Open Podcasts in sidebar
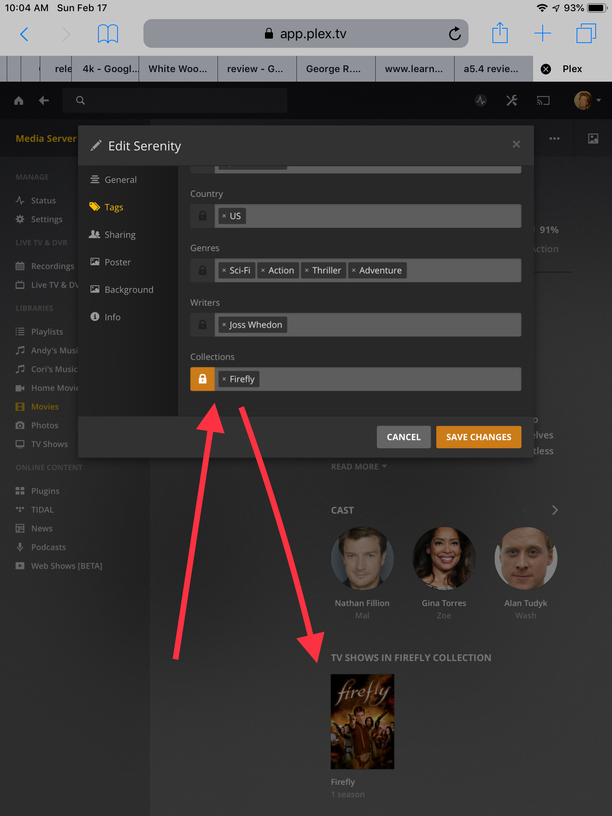The image size is (612, 816). pyautogui.click(x=41, y=547)
